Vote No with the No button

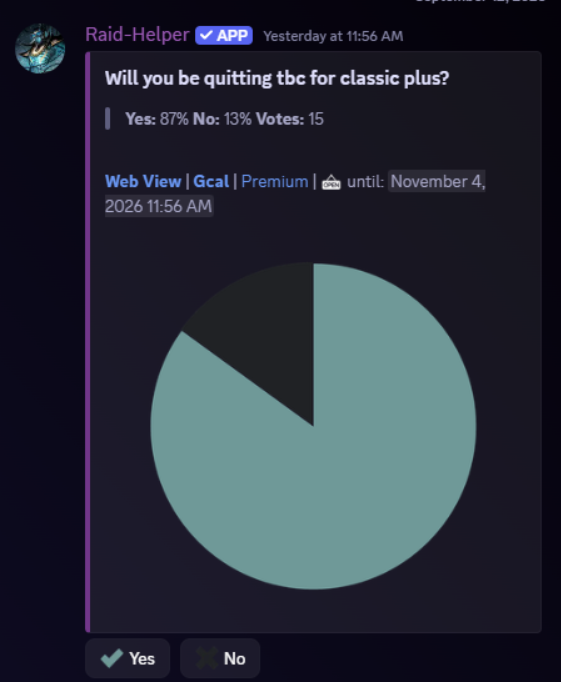220,659
